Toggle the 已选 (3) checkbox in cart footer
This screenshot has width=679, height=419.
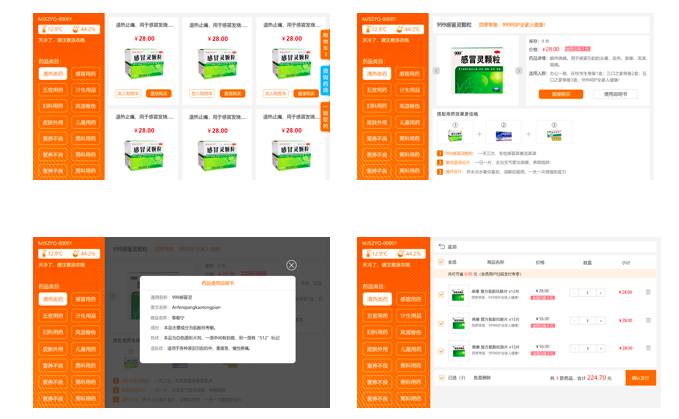441,377
